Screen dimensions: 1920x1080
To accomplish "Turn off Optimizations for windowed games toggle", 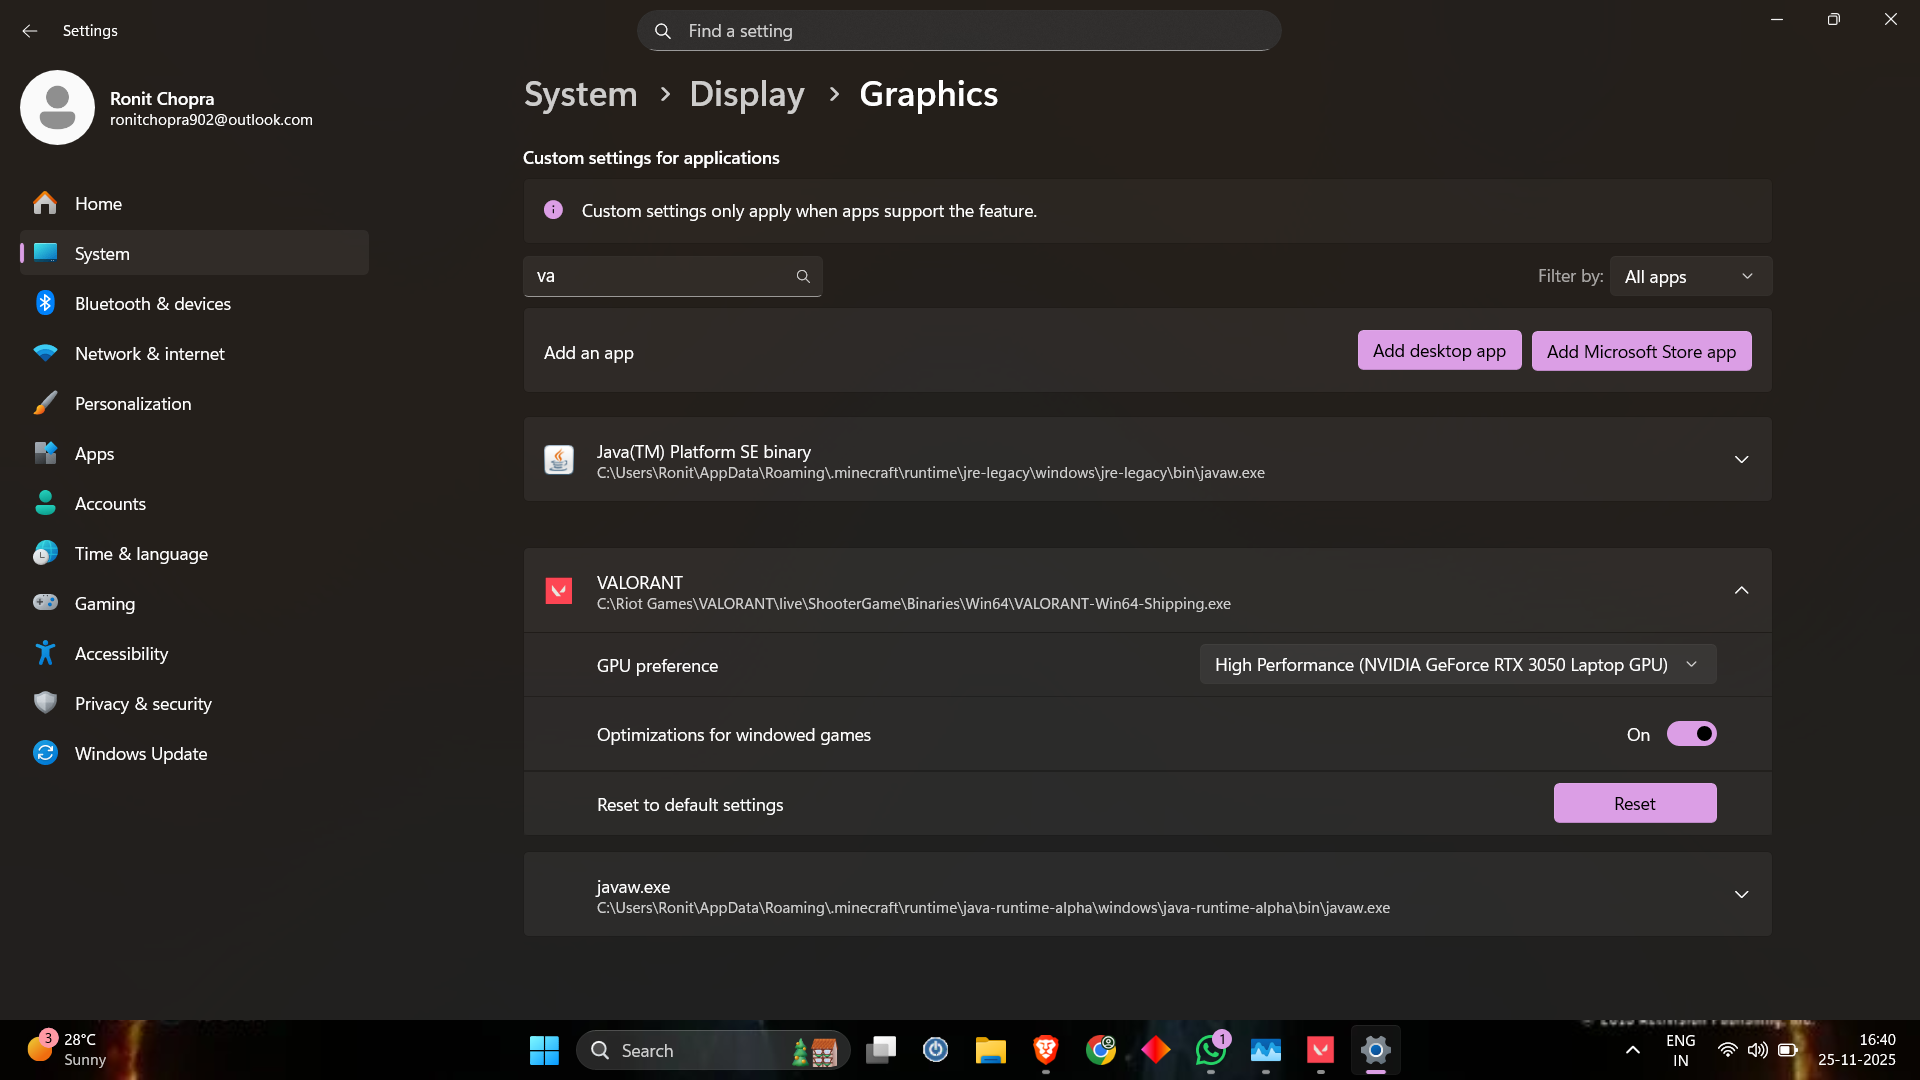I will click(1691, 734).
